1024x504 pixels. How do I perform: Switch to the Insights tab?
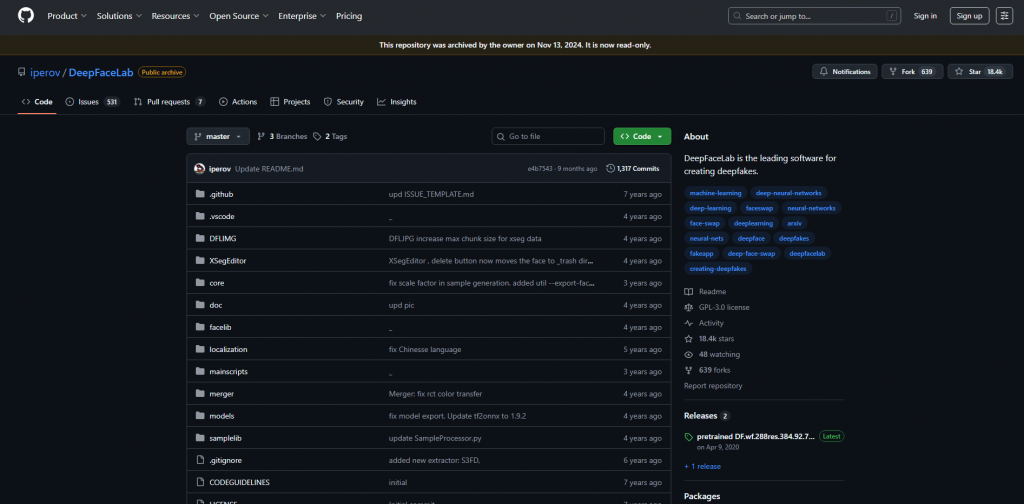coord(396,102)
